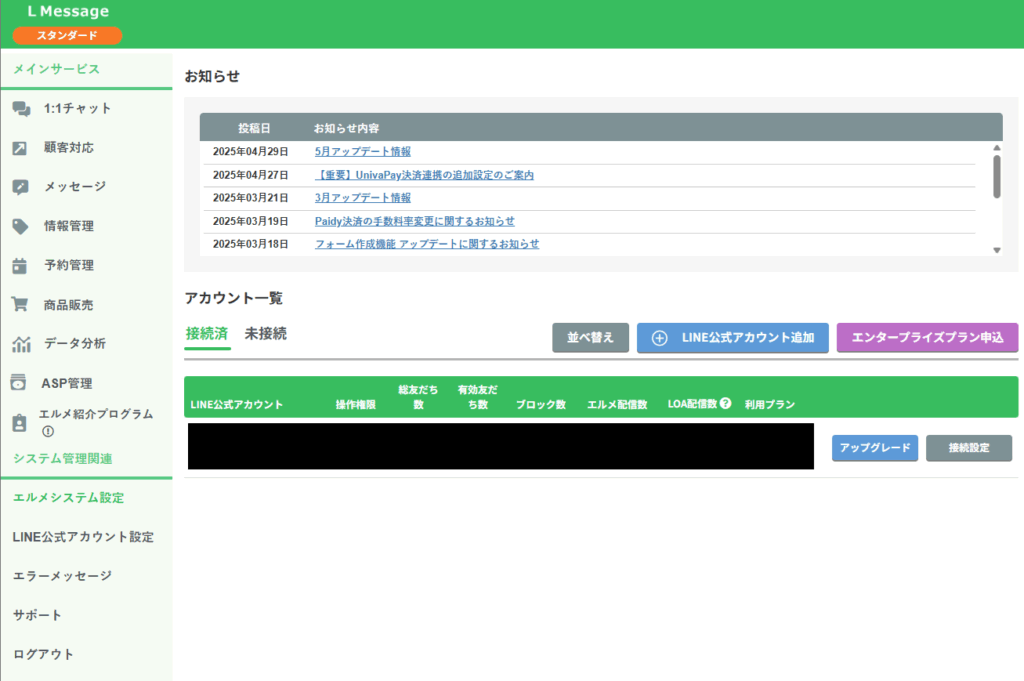Click the notice list scroll up arrow
The height and width of the screenshot is (681, 1024).
point(997,148)
